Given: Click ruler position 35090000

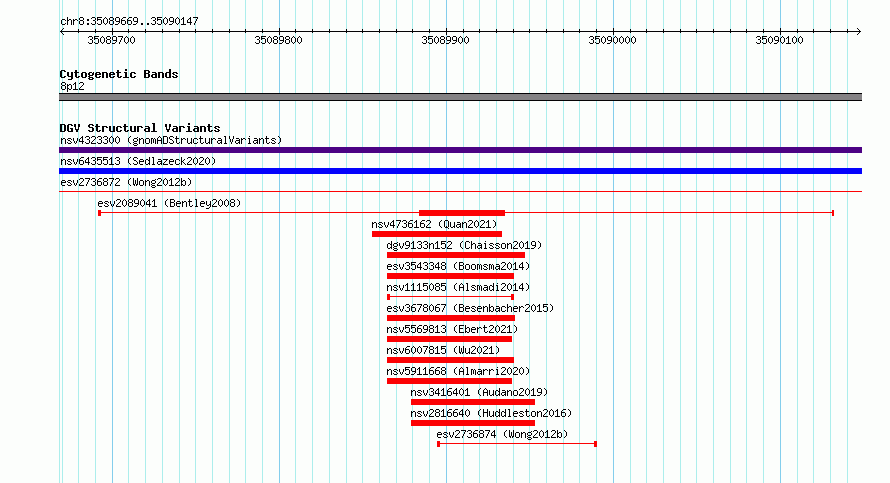Looking at the screenshot, I should pyautogui.click(x=612, y=40).
